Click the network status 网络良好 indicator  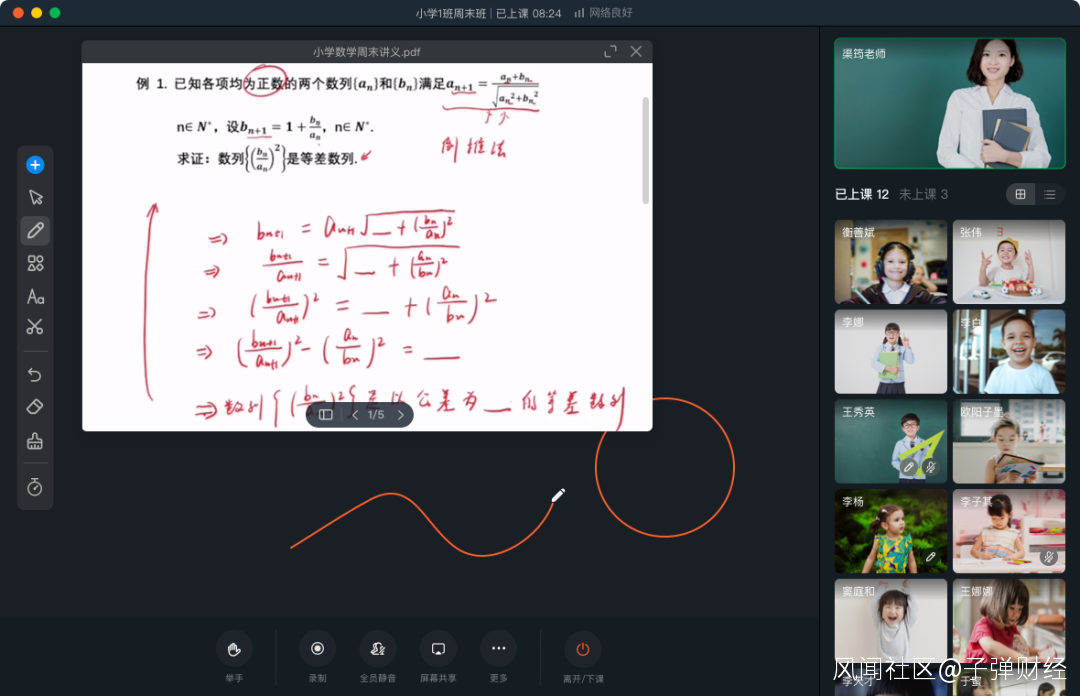coord(603,13)
